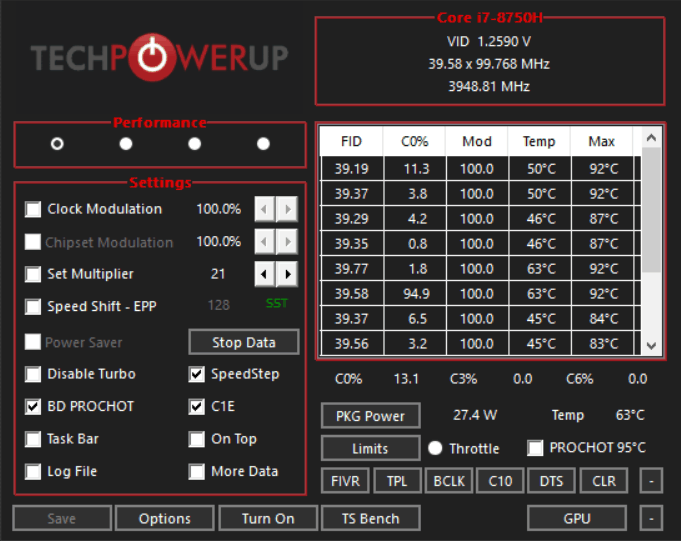The image size is (681, 541).
Task: Increase the Set Multiplier value
Action: click(287, 274)
